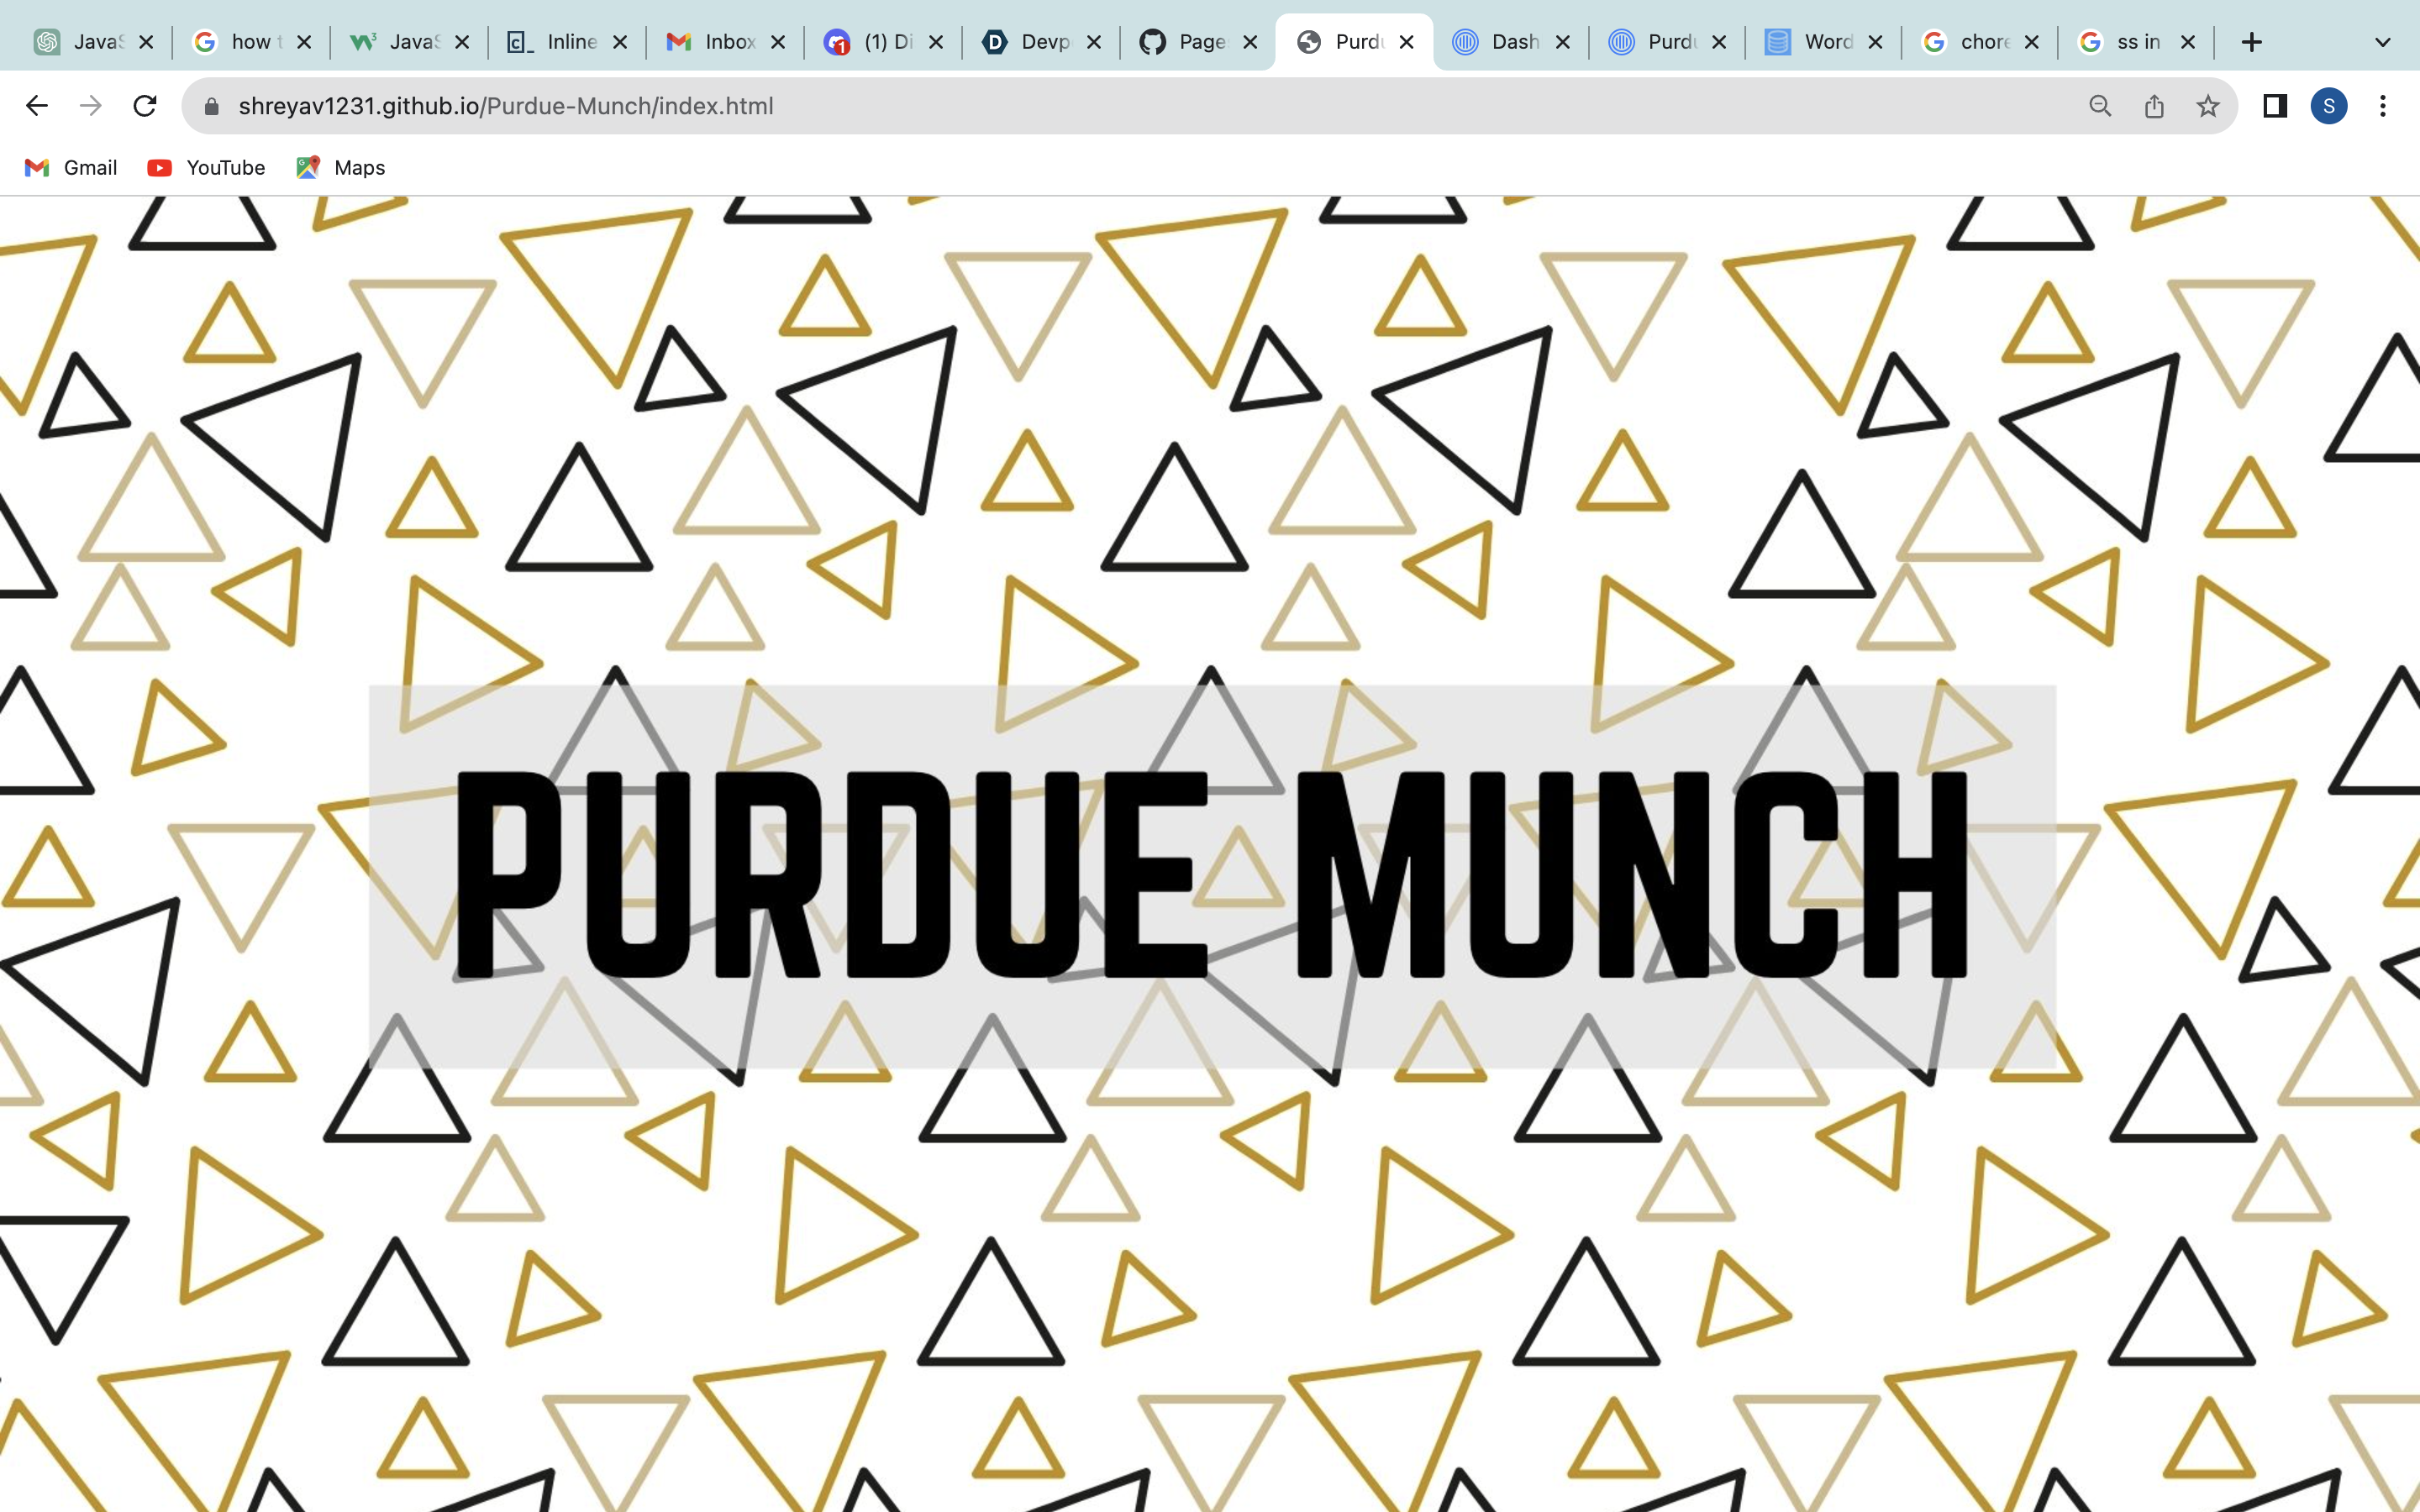Image resolution: width=2420 pixels, height=1512 pixels.
Task: Click the zoom magnifier icon in address bar
Action: 2100,106
